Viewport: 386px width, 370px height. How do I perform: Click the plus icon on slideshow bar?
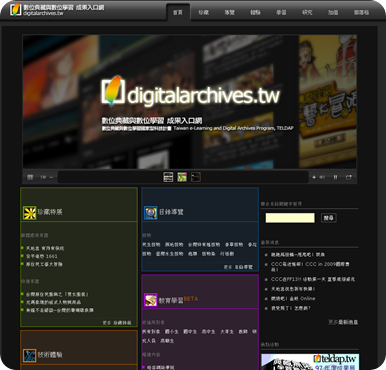[x=314, y=177]
